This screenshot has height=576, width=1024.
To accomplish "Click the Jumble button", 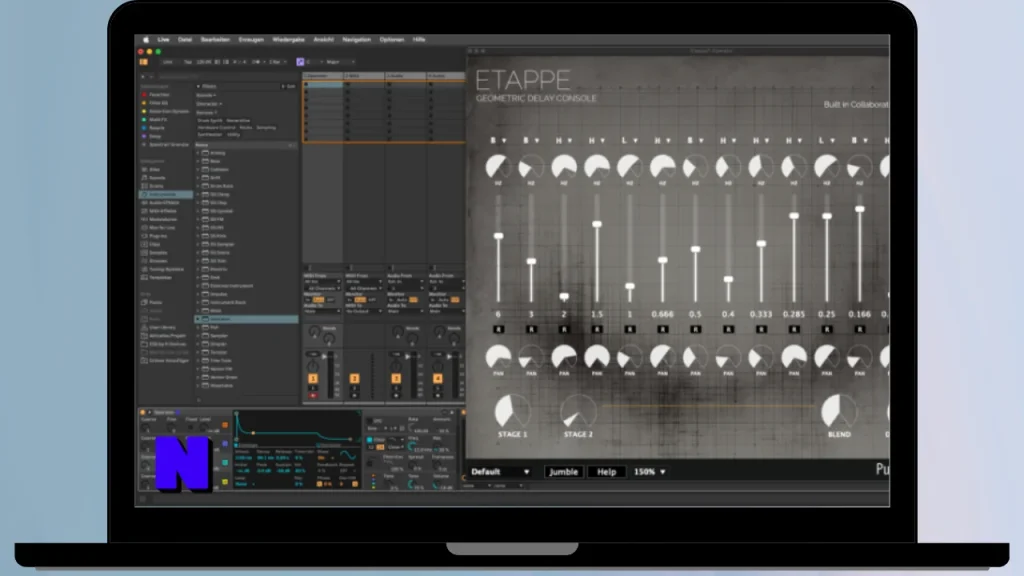I will pyautogui.click(x=563, y=472).
